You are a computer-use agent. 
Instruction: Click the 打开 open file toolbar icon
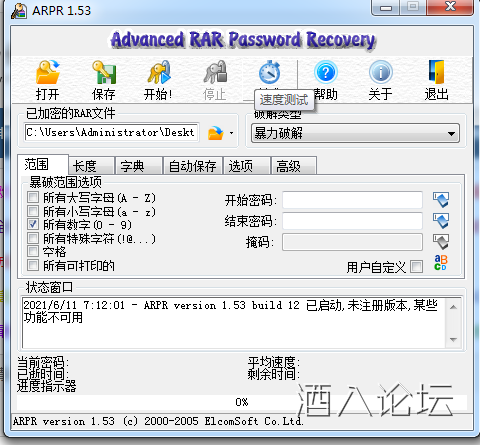pyautogui.click(x=48, y=72)
